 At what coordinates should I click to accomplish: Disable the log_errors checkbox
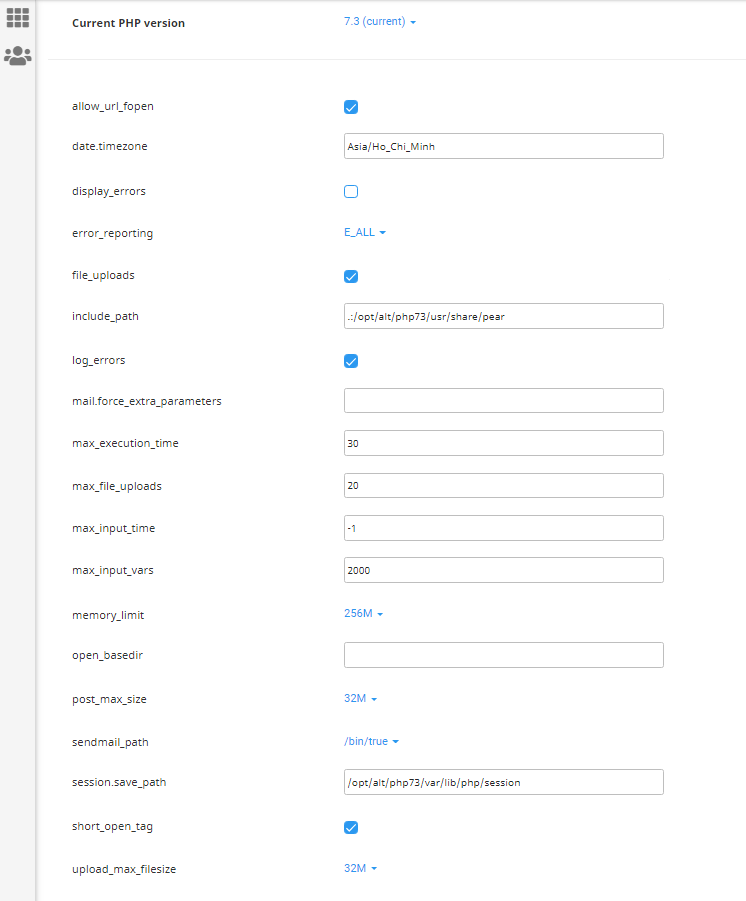[x=351, y=361]
